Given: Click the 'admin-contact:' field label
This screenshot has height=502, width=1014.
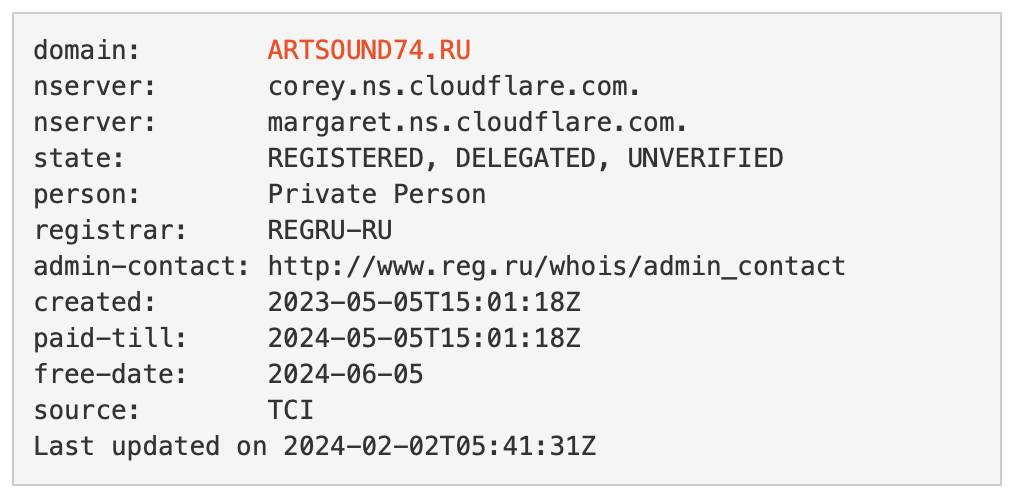Looking at the screenshot, I should pos(139,266).
